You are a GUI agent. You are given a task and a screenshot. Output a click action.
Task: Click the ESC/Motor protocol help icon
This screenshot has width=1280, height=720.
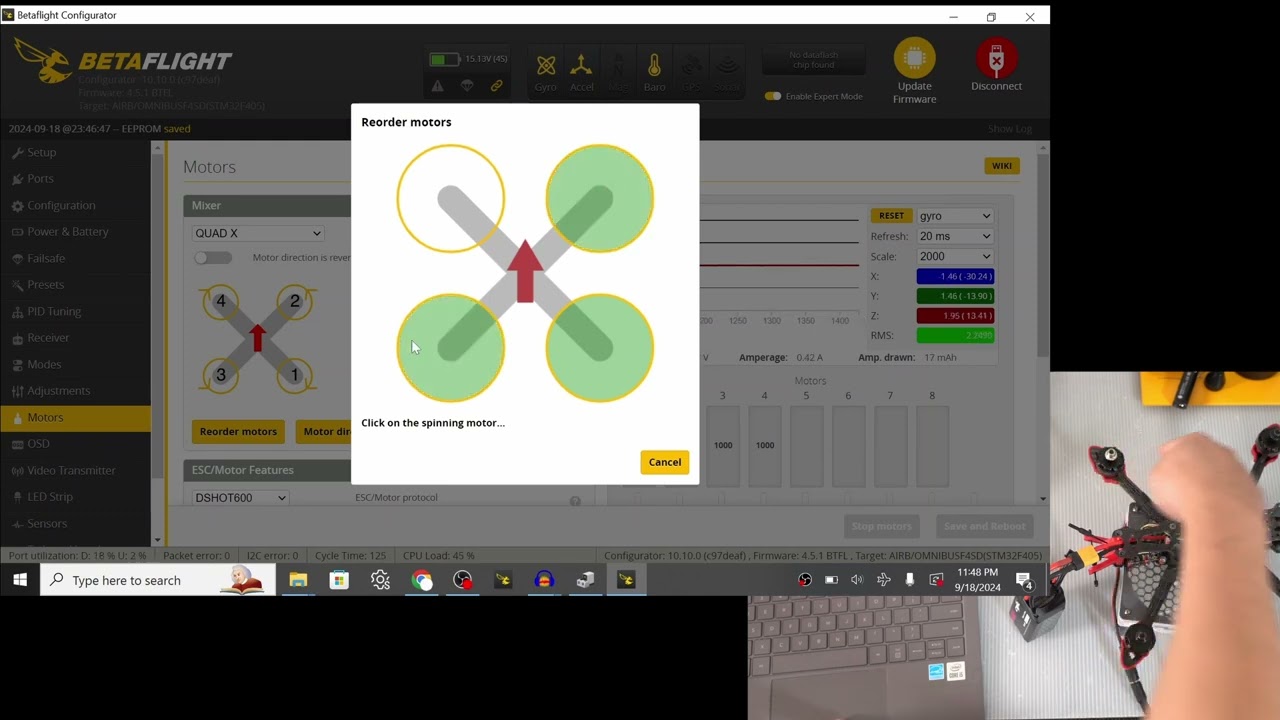coord(575,501)
